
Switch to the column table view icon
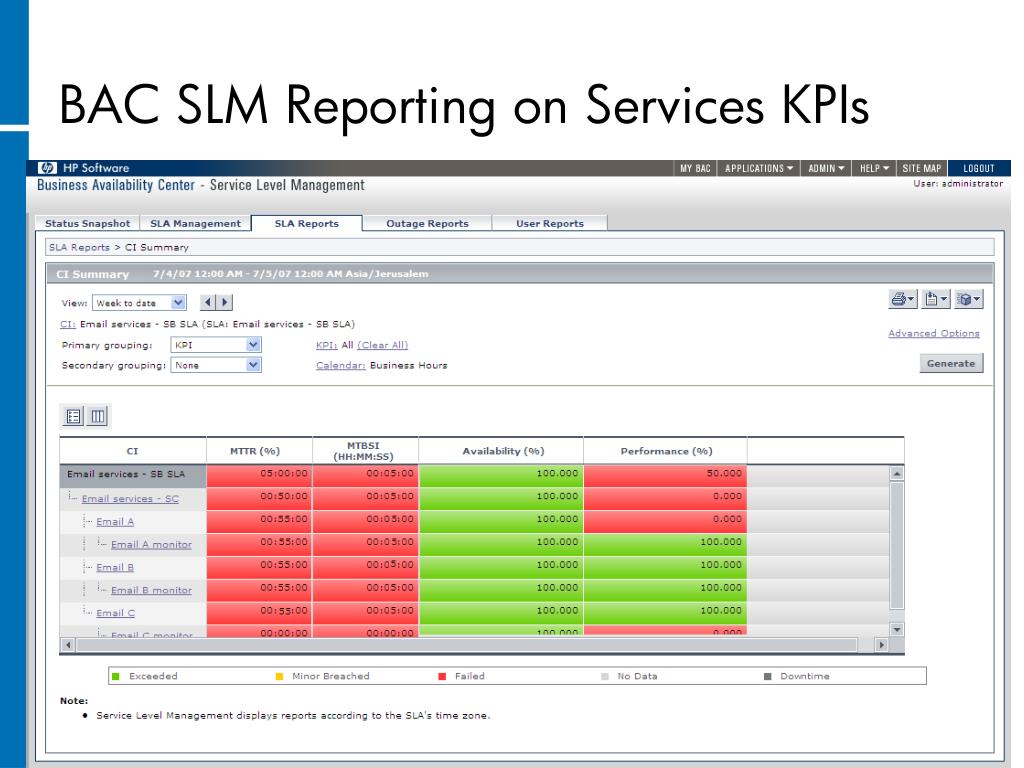pyautogui.click(x=97, y=416)
